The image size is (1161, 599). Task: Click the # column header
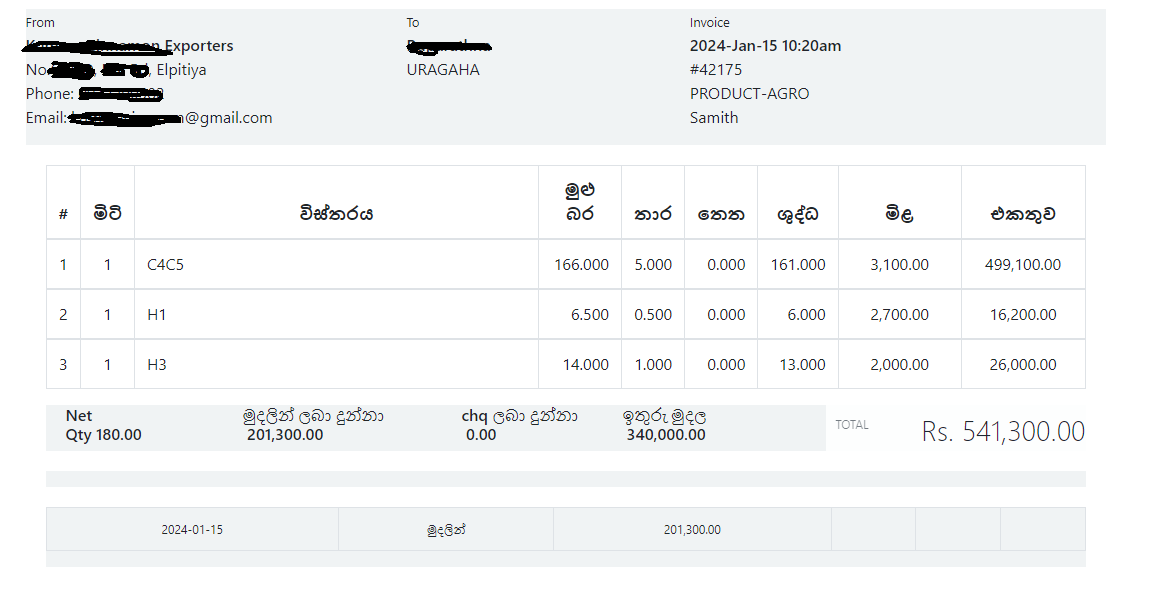(63, 214)
